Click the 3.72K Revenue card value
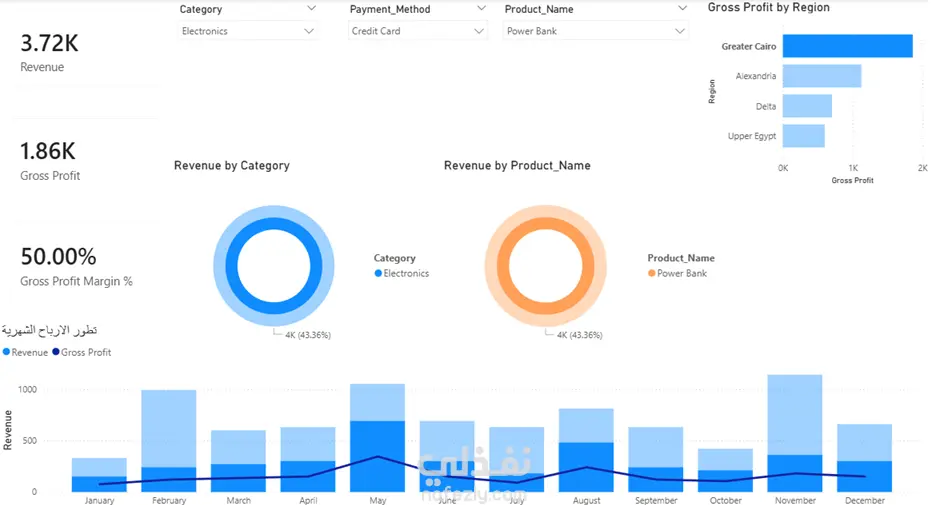 pyautogui.click(x=50, y=43)
